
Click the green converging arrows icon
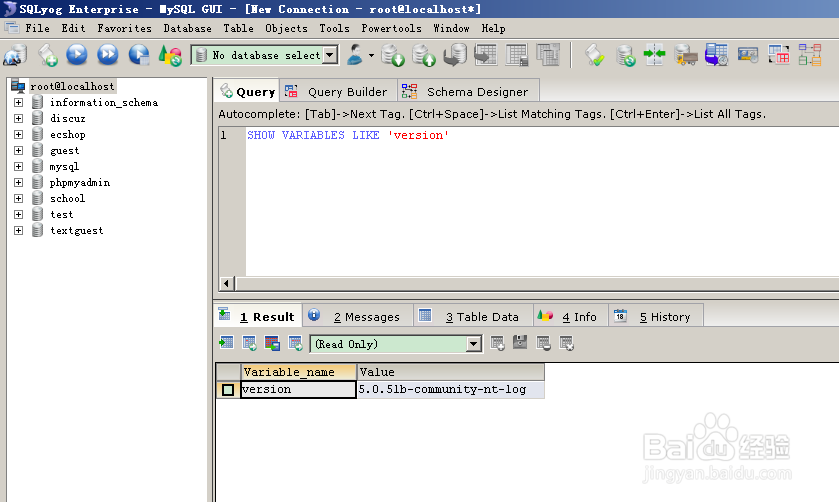click(654, 54)
